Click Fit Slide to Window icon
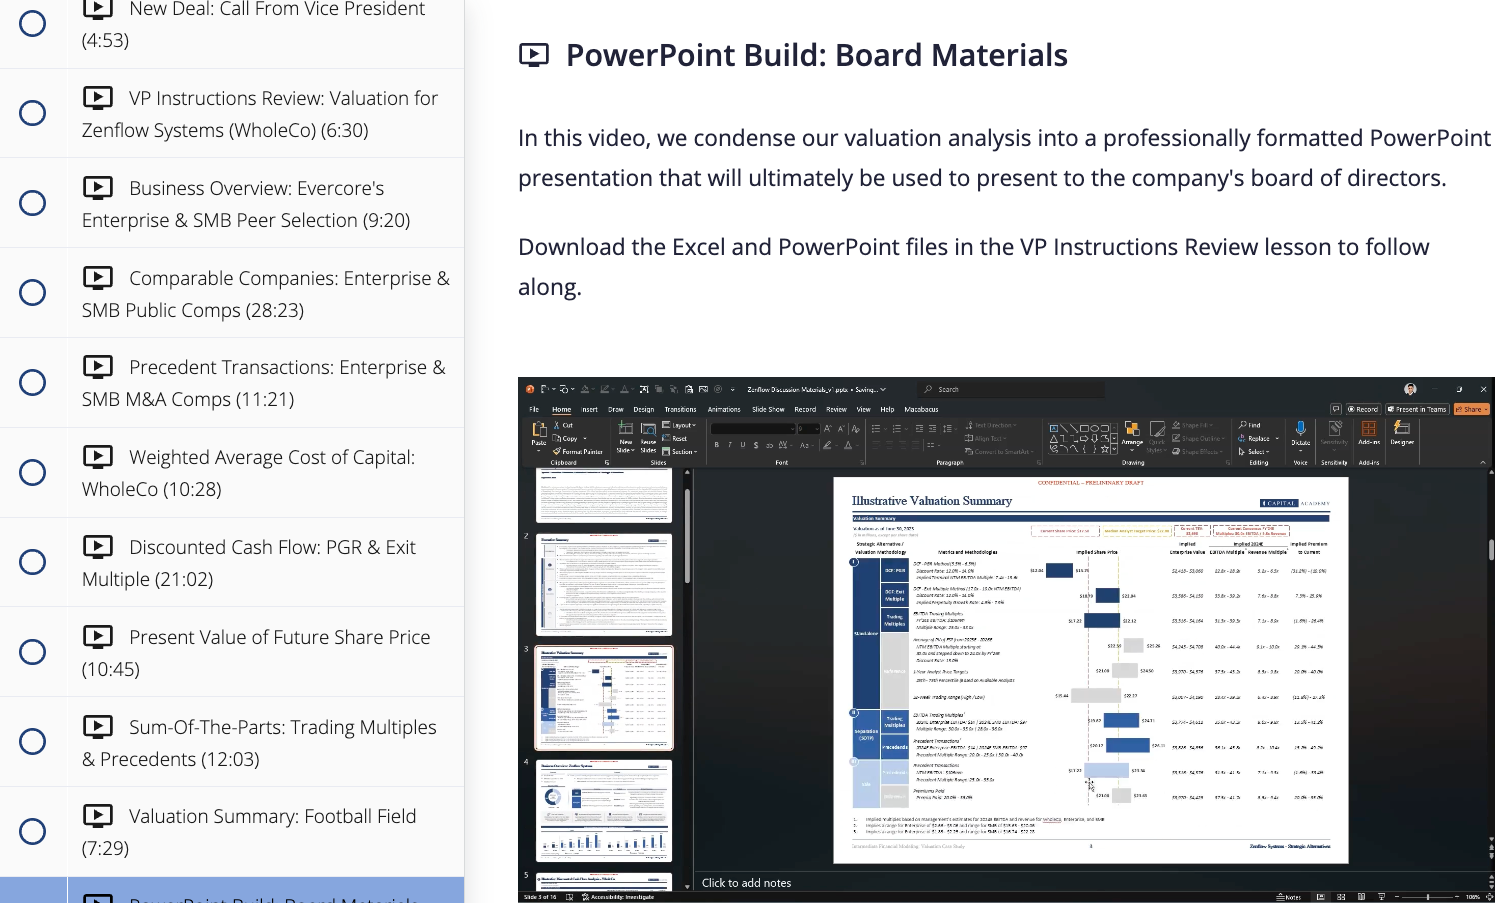This screenshot has height=903, width=1500. (x=1491, y=897)
